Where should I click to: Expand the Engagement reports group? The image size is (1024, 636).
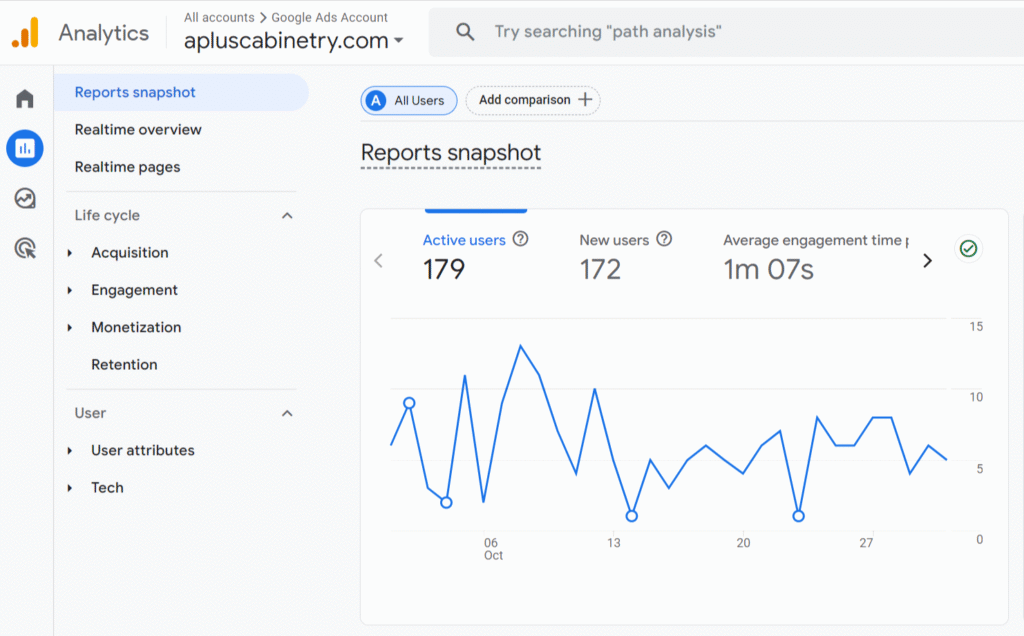pos(134,290)
